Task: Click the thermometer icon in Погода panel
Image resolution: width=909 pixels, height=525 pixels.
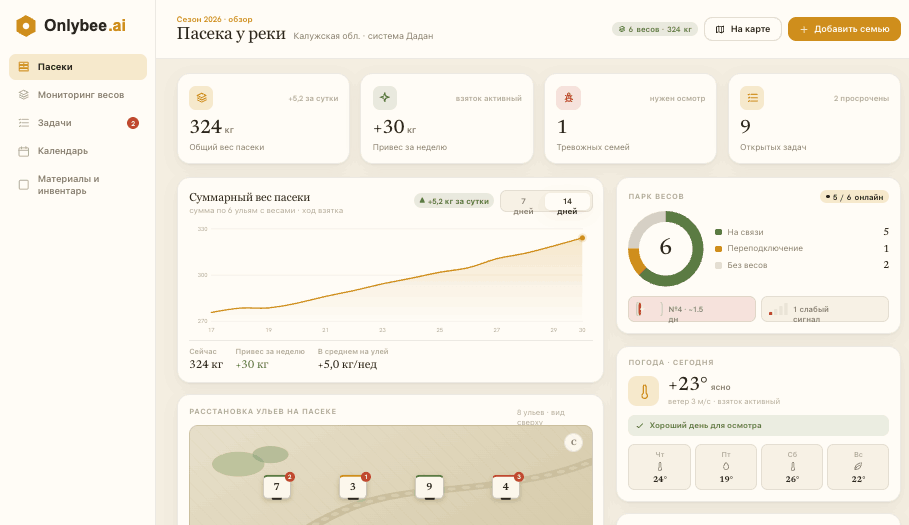Action: click(643, 391)
